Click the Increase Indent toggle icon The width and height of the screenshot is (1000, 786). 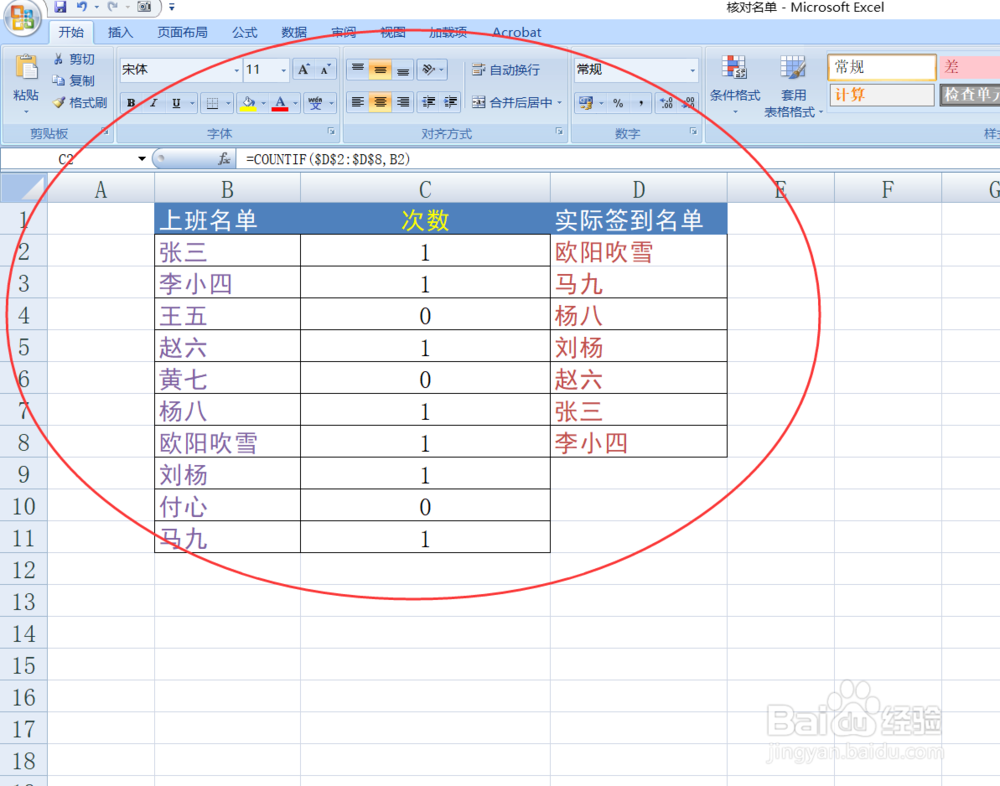point(448,102)
